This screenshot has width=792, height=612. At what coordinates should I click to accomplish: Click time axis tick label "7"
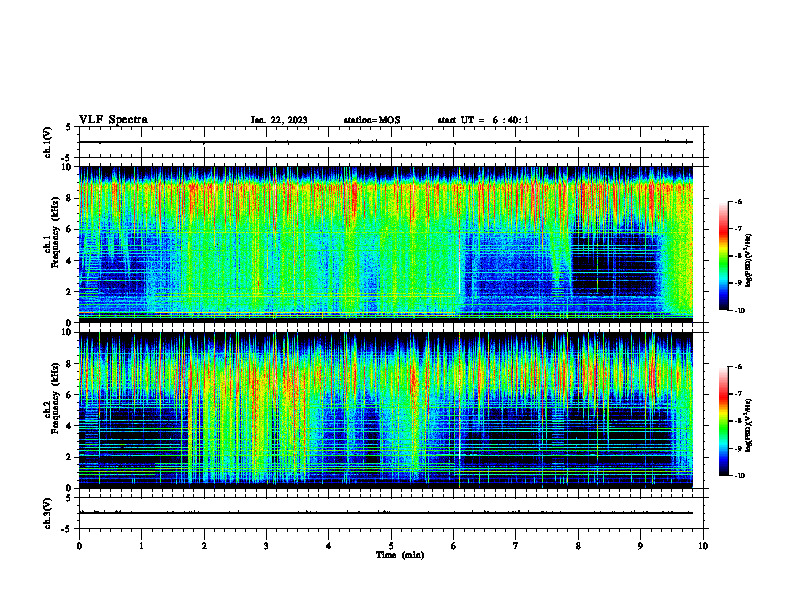click(516, 546)
